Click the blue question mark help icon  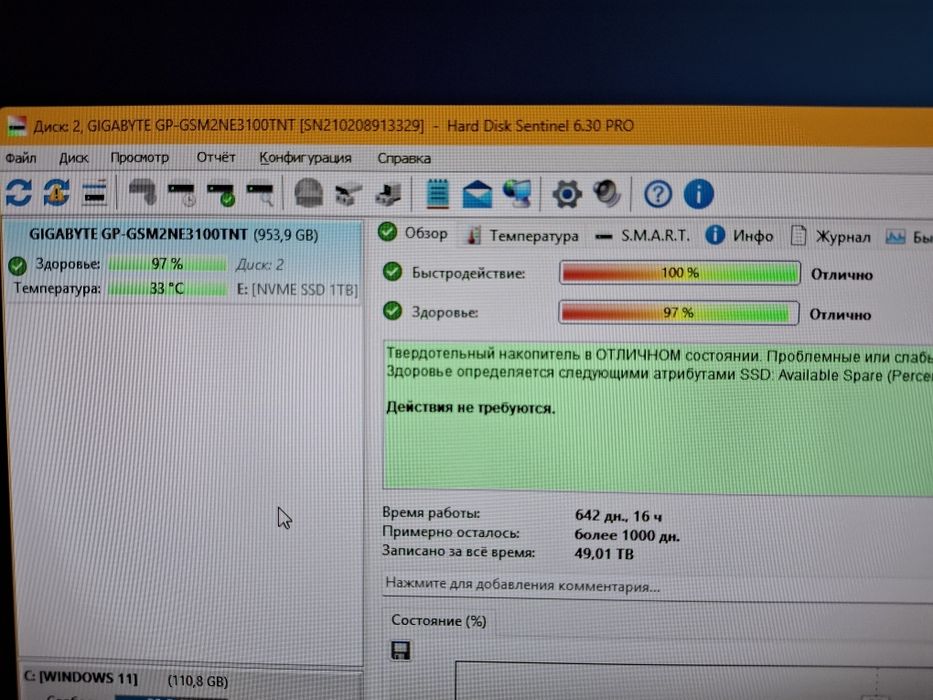click(658, 194)
